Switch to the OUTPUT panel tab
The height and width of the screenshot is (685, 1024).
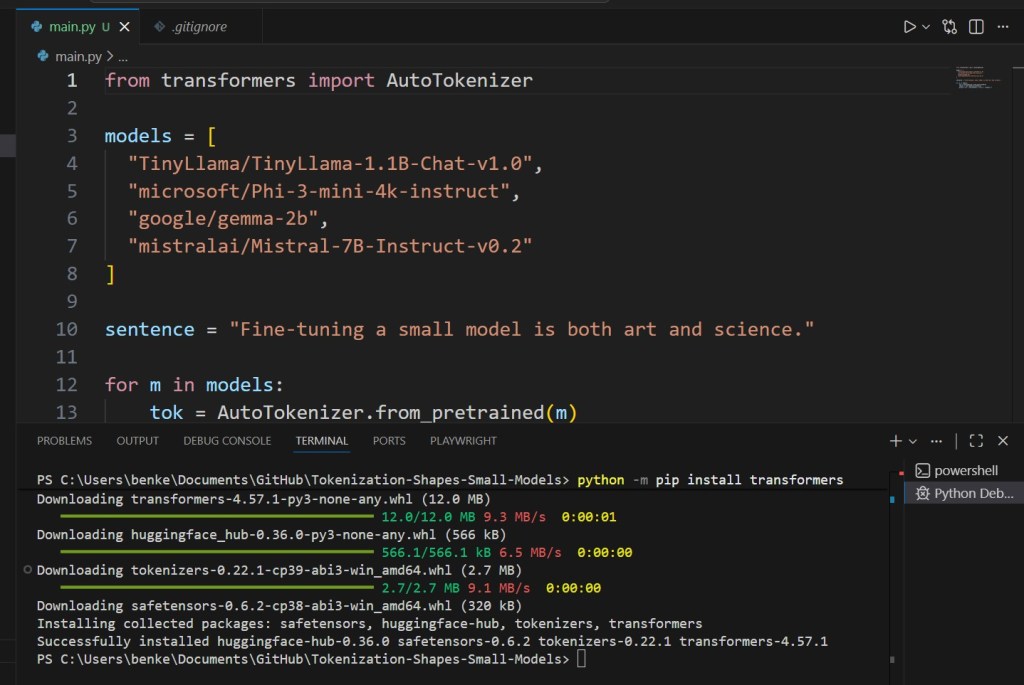(137, 440)
